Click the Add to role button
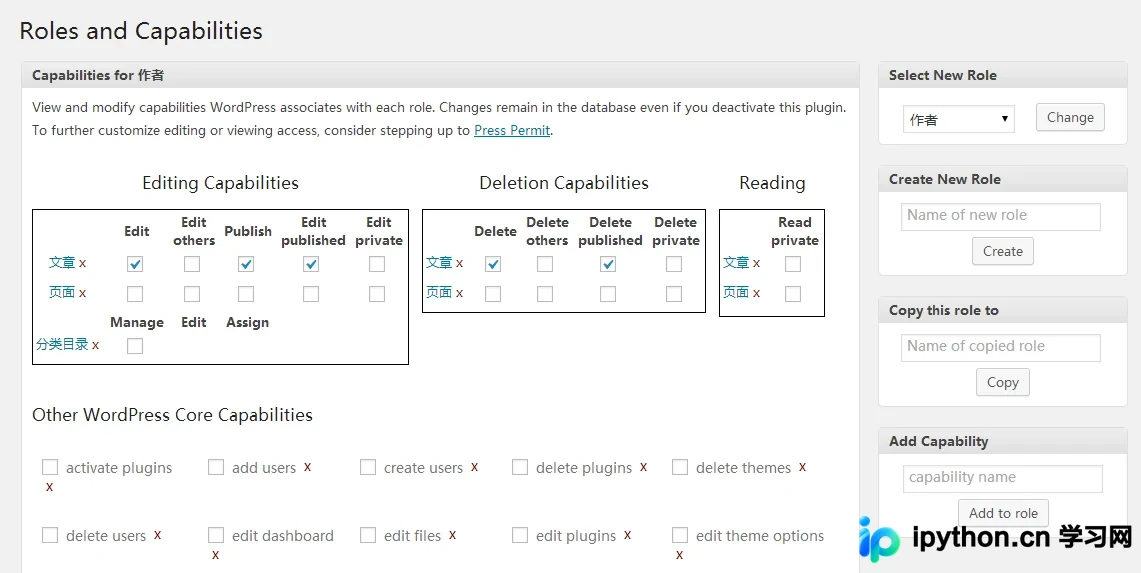Screen dimensions: 1141x573 point(1003,513)
